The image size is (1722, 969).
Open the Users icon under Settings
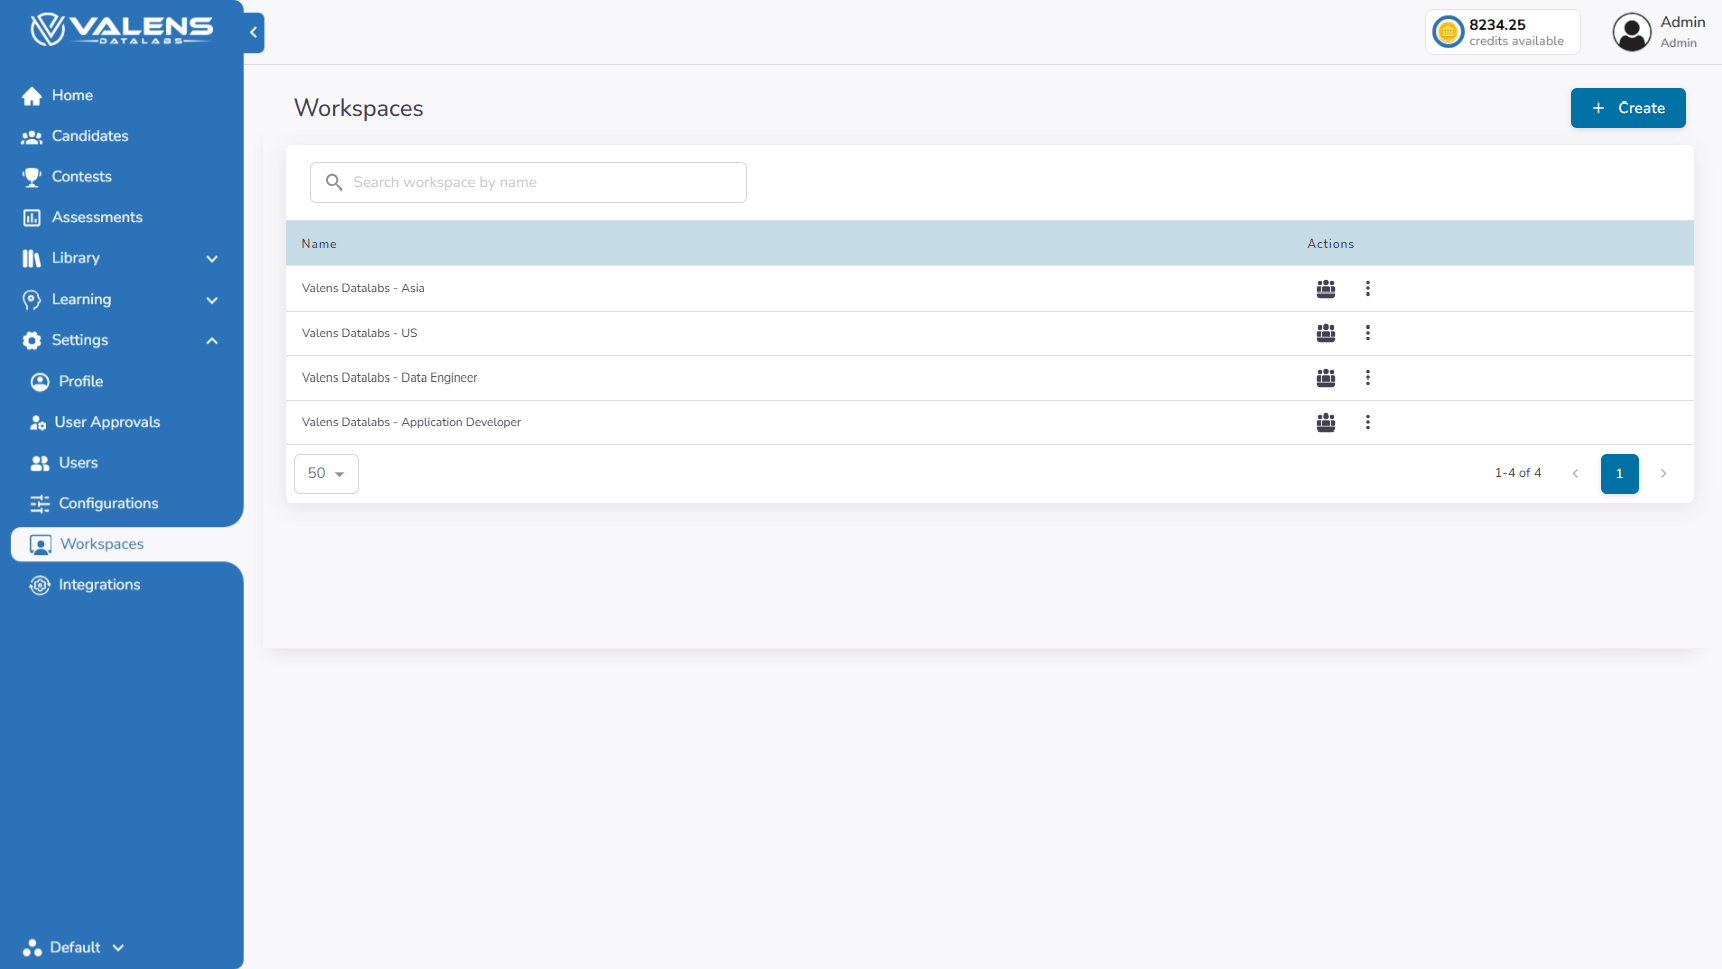click(39, 462)
